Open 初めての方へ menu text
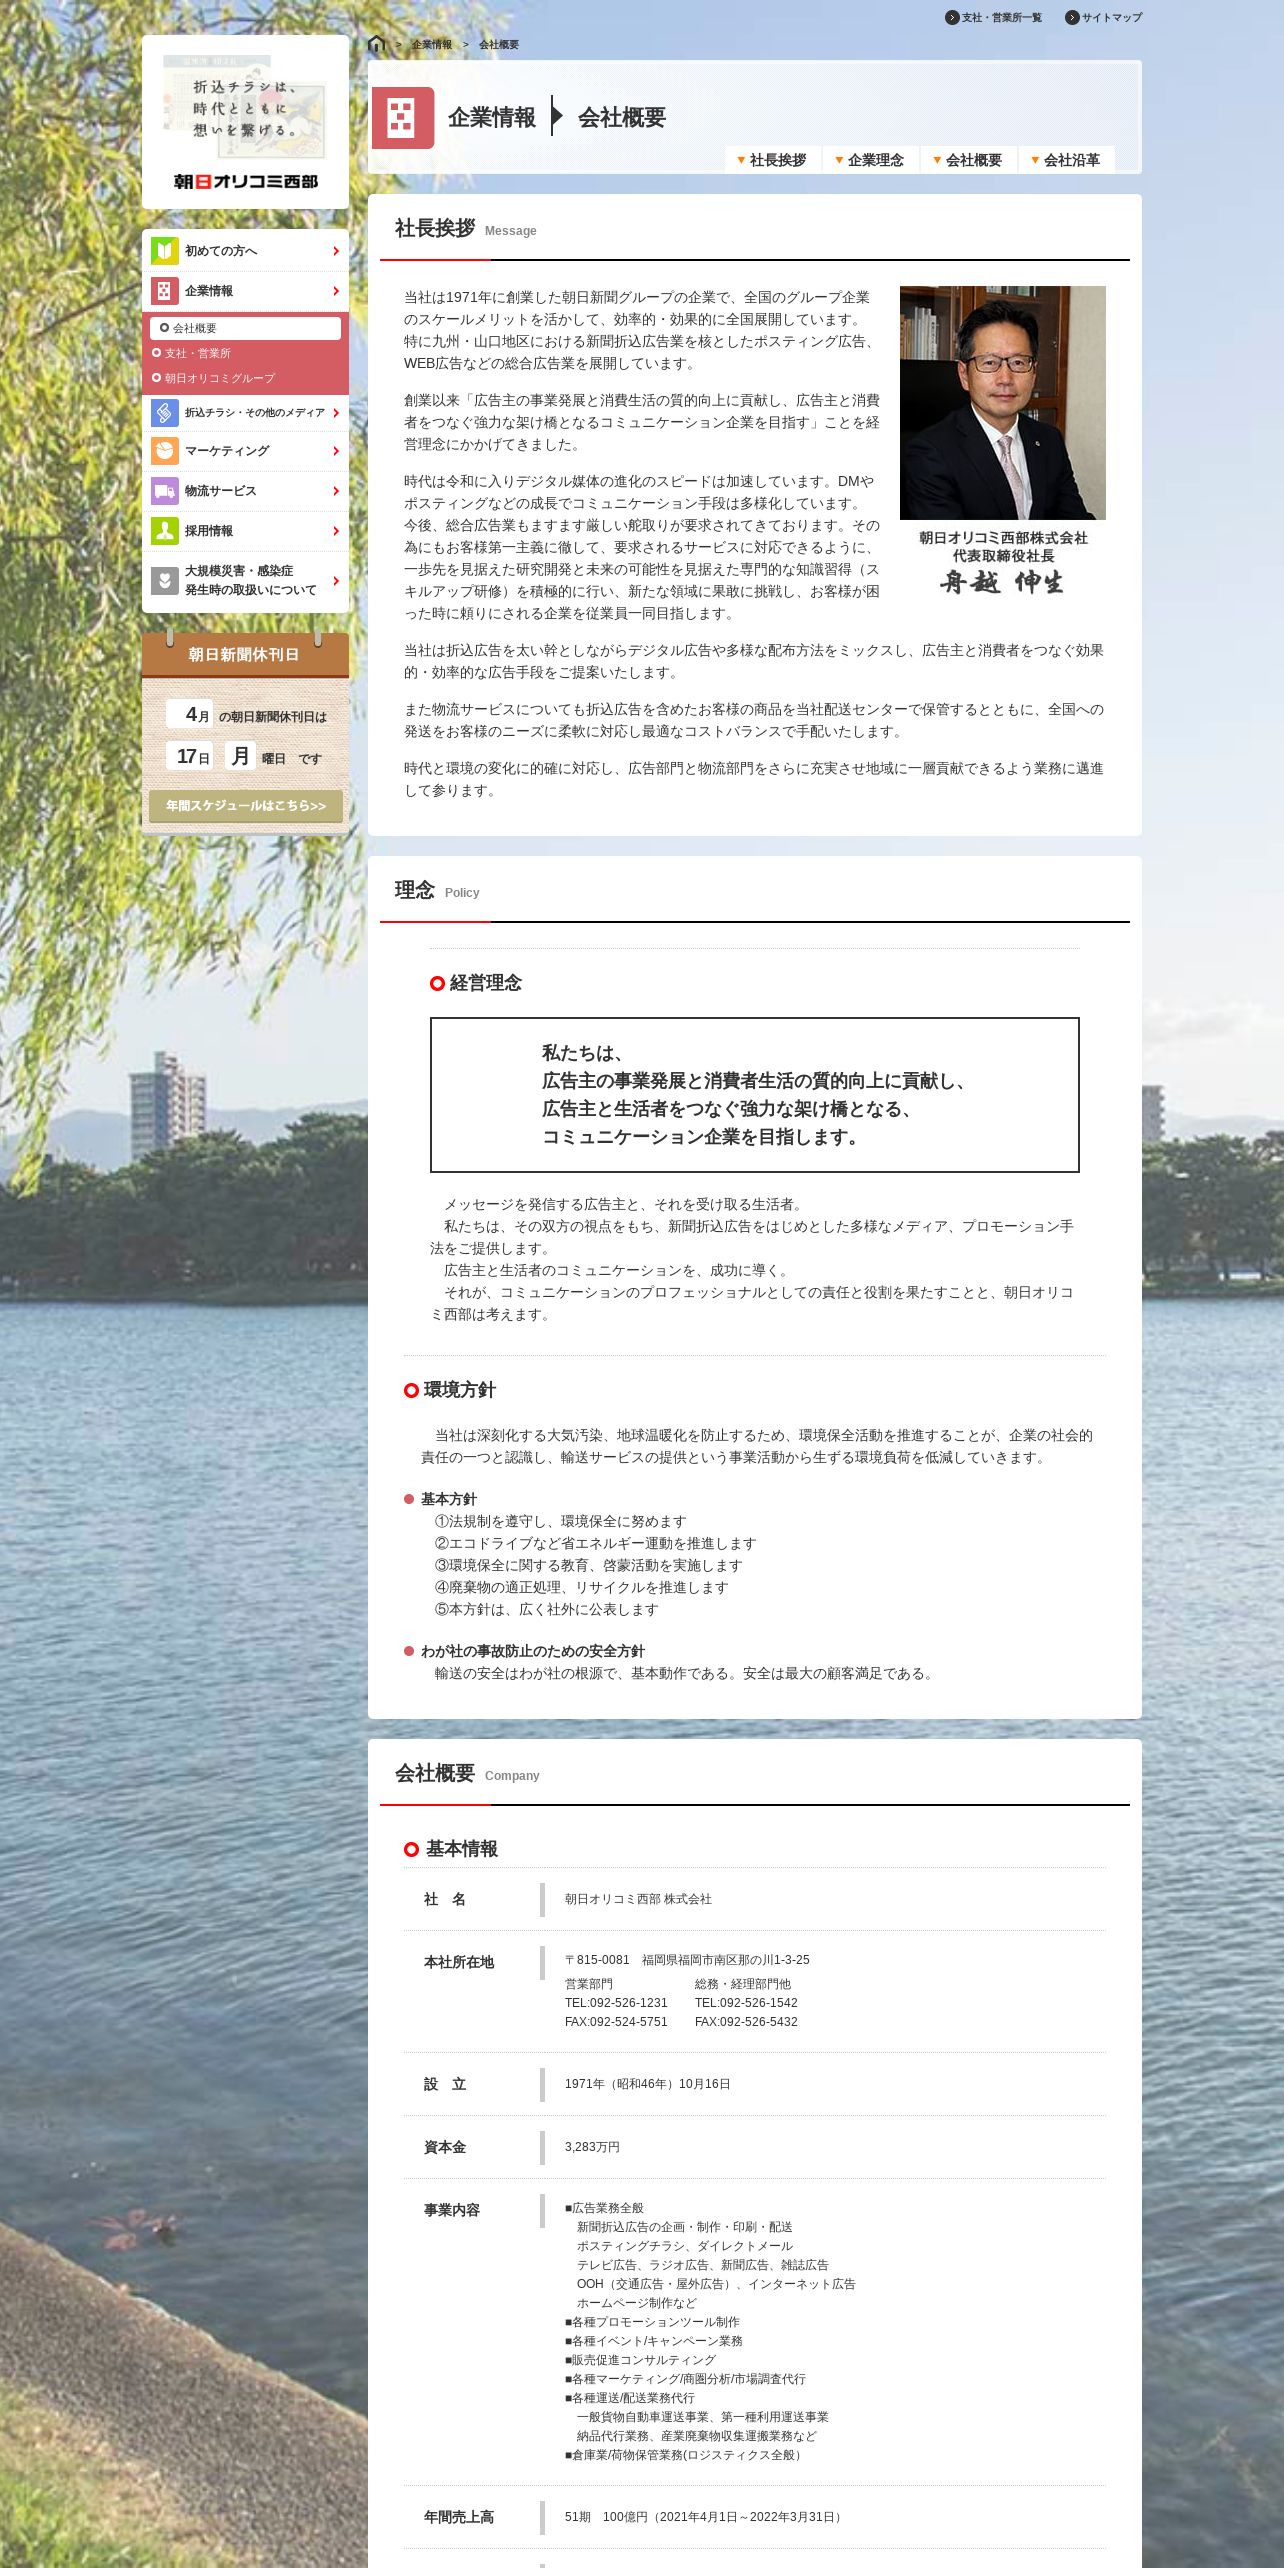 point(221,251)
